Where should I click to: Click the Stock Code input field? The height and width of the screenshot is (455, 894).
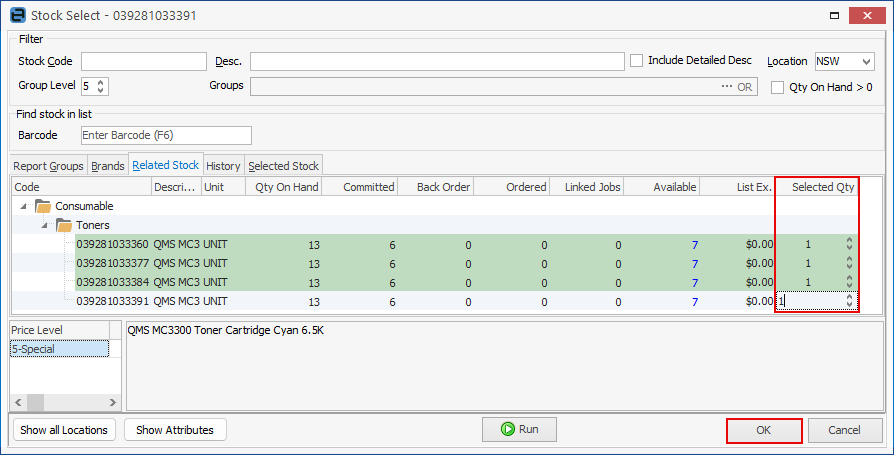[144, 62]
